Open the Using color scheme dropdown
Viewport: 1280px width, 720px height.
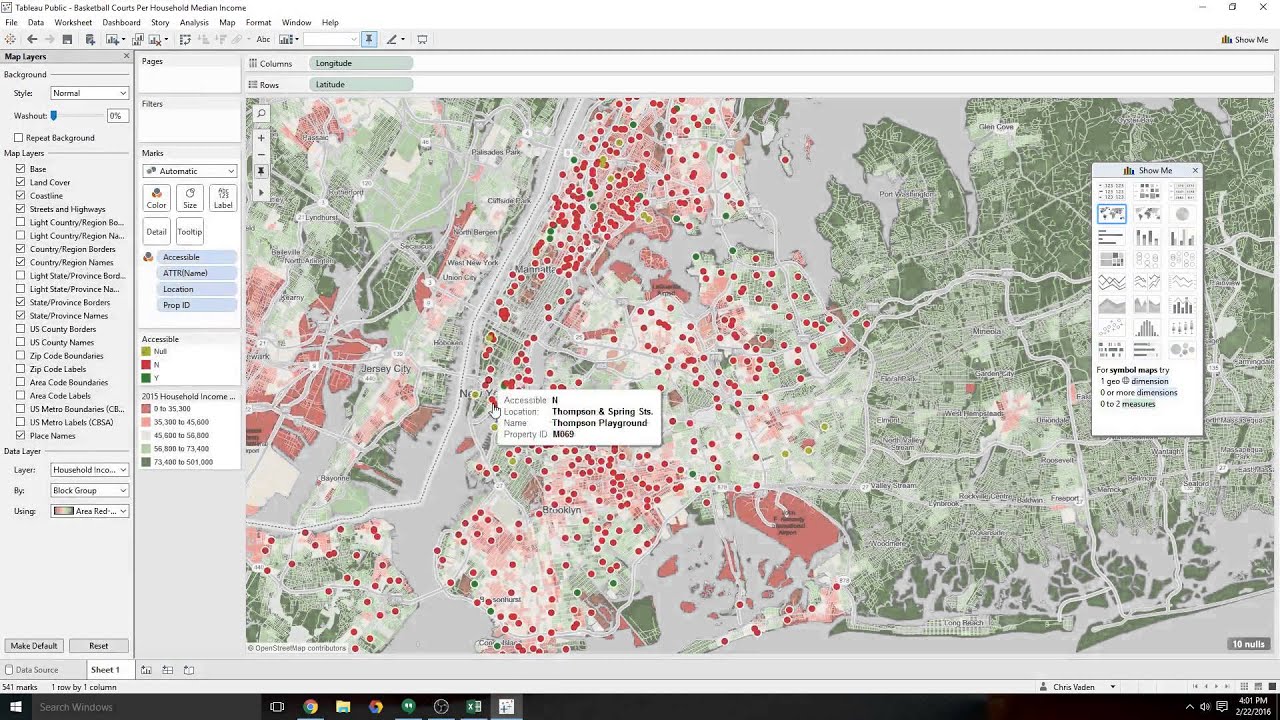click(x=90, y=511)
